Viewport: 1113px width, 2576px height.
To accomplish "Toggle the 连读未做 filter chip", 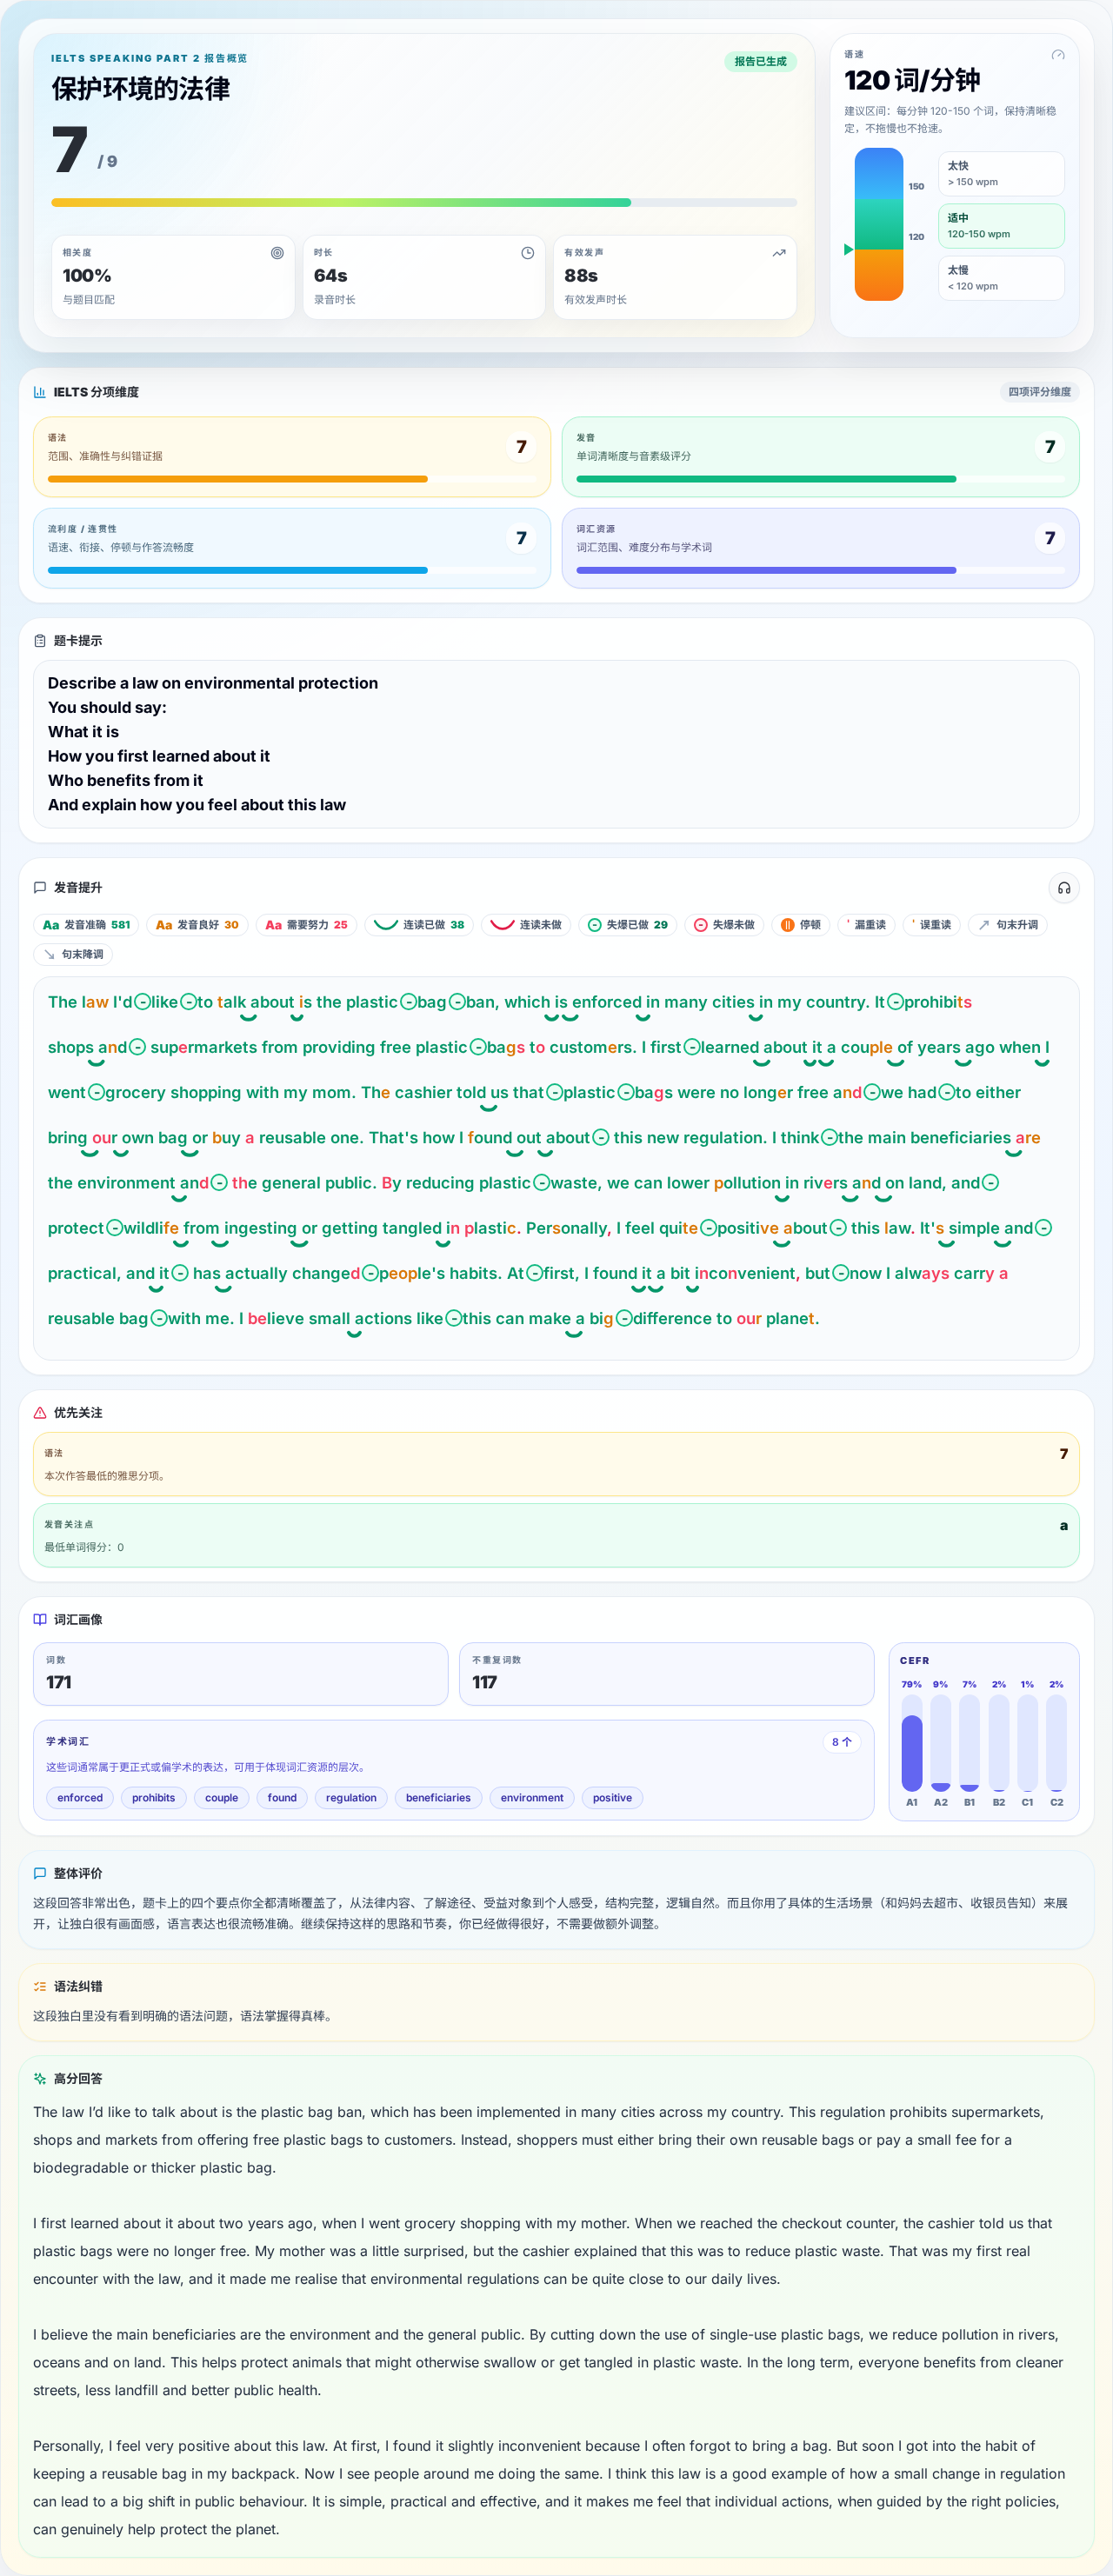I will click(x=526, y=925).
